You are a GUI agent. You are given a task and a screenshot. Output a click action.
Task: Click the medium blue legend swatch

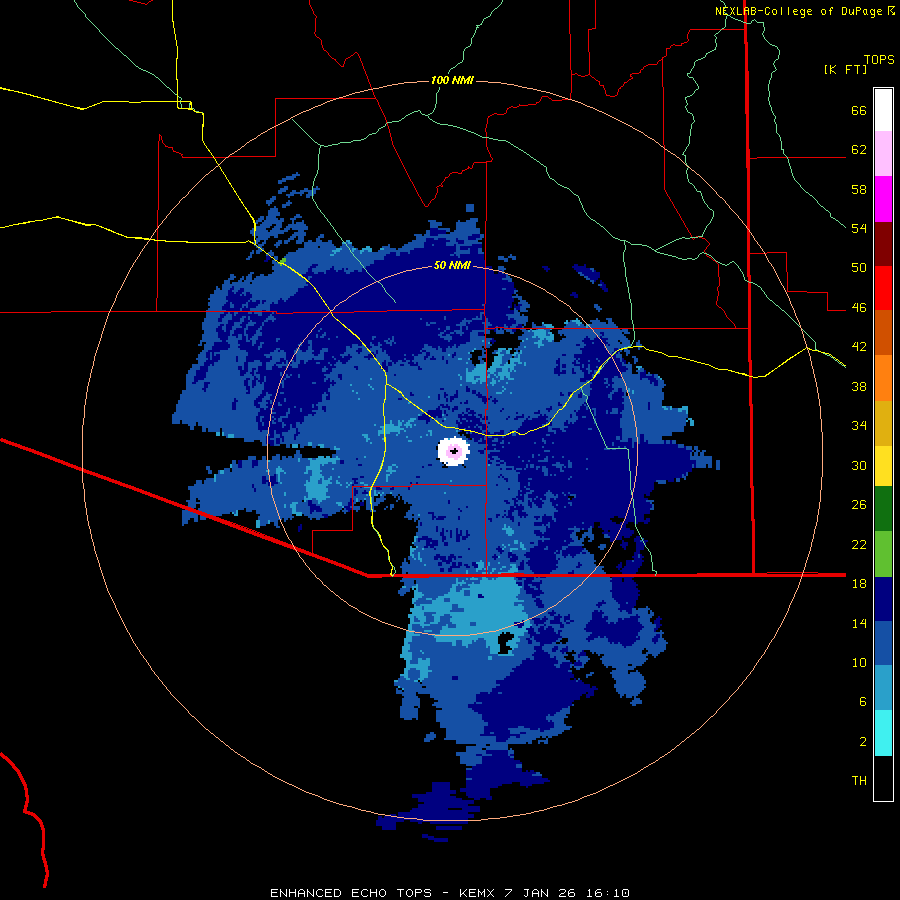coord(883,644)
